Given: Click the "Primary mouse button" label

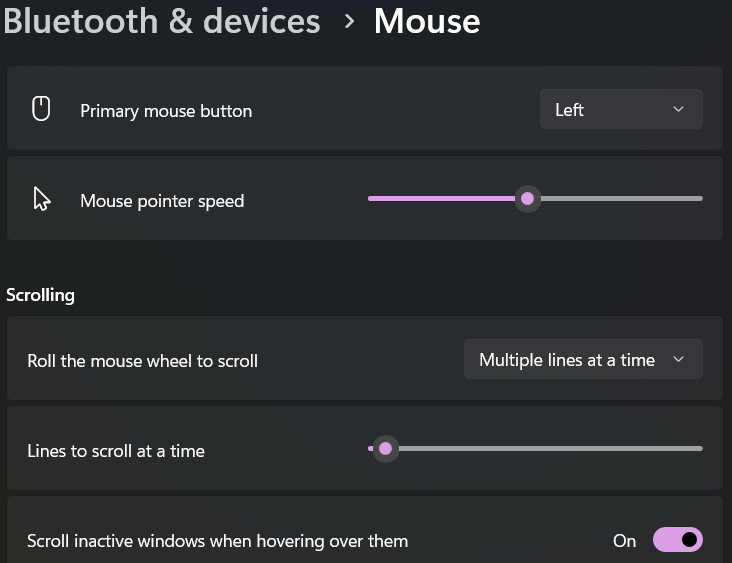Looking at the screenshot, I should tap(166, 111).
